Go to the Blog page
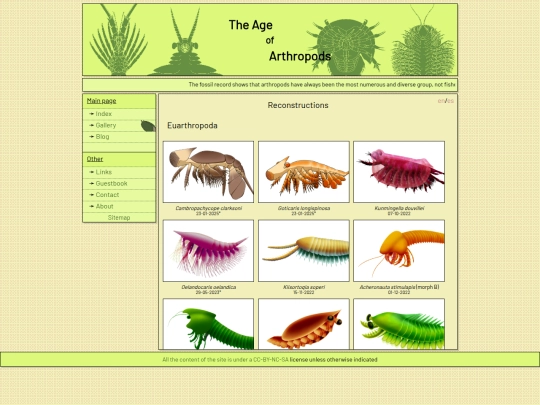 click(x=102, y=137)
